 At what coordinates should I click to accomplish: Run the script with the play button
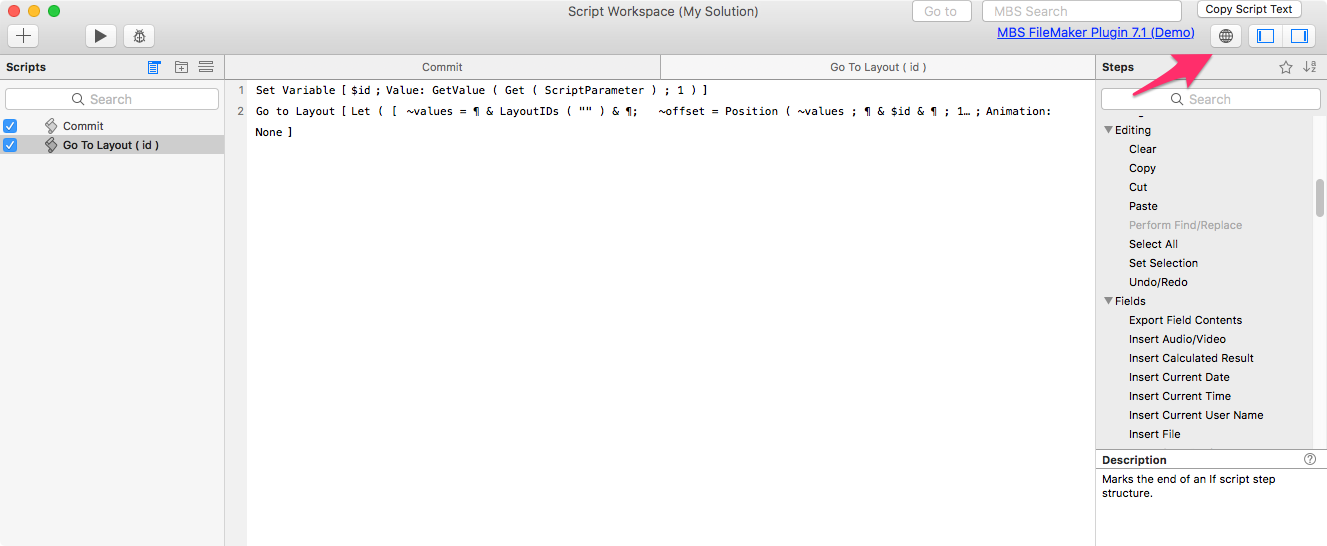coord(100,35)
